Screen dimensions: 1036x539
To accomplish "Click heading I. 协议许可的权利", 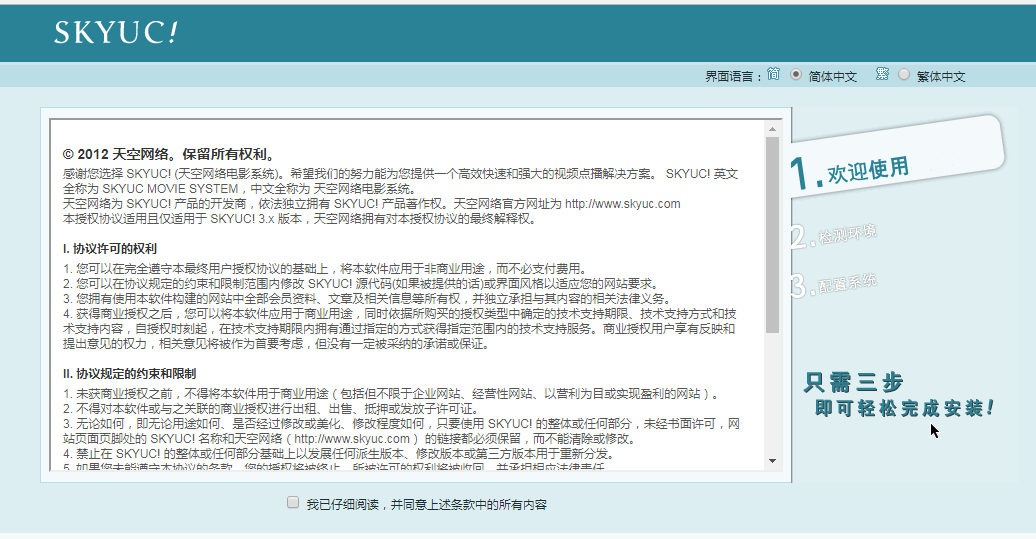I will (110, 249).
